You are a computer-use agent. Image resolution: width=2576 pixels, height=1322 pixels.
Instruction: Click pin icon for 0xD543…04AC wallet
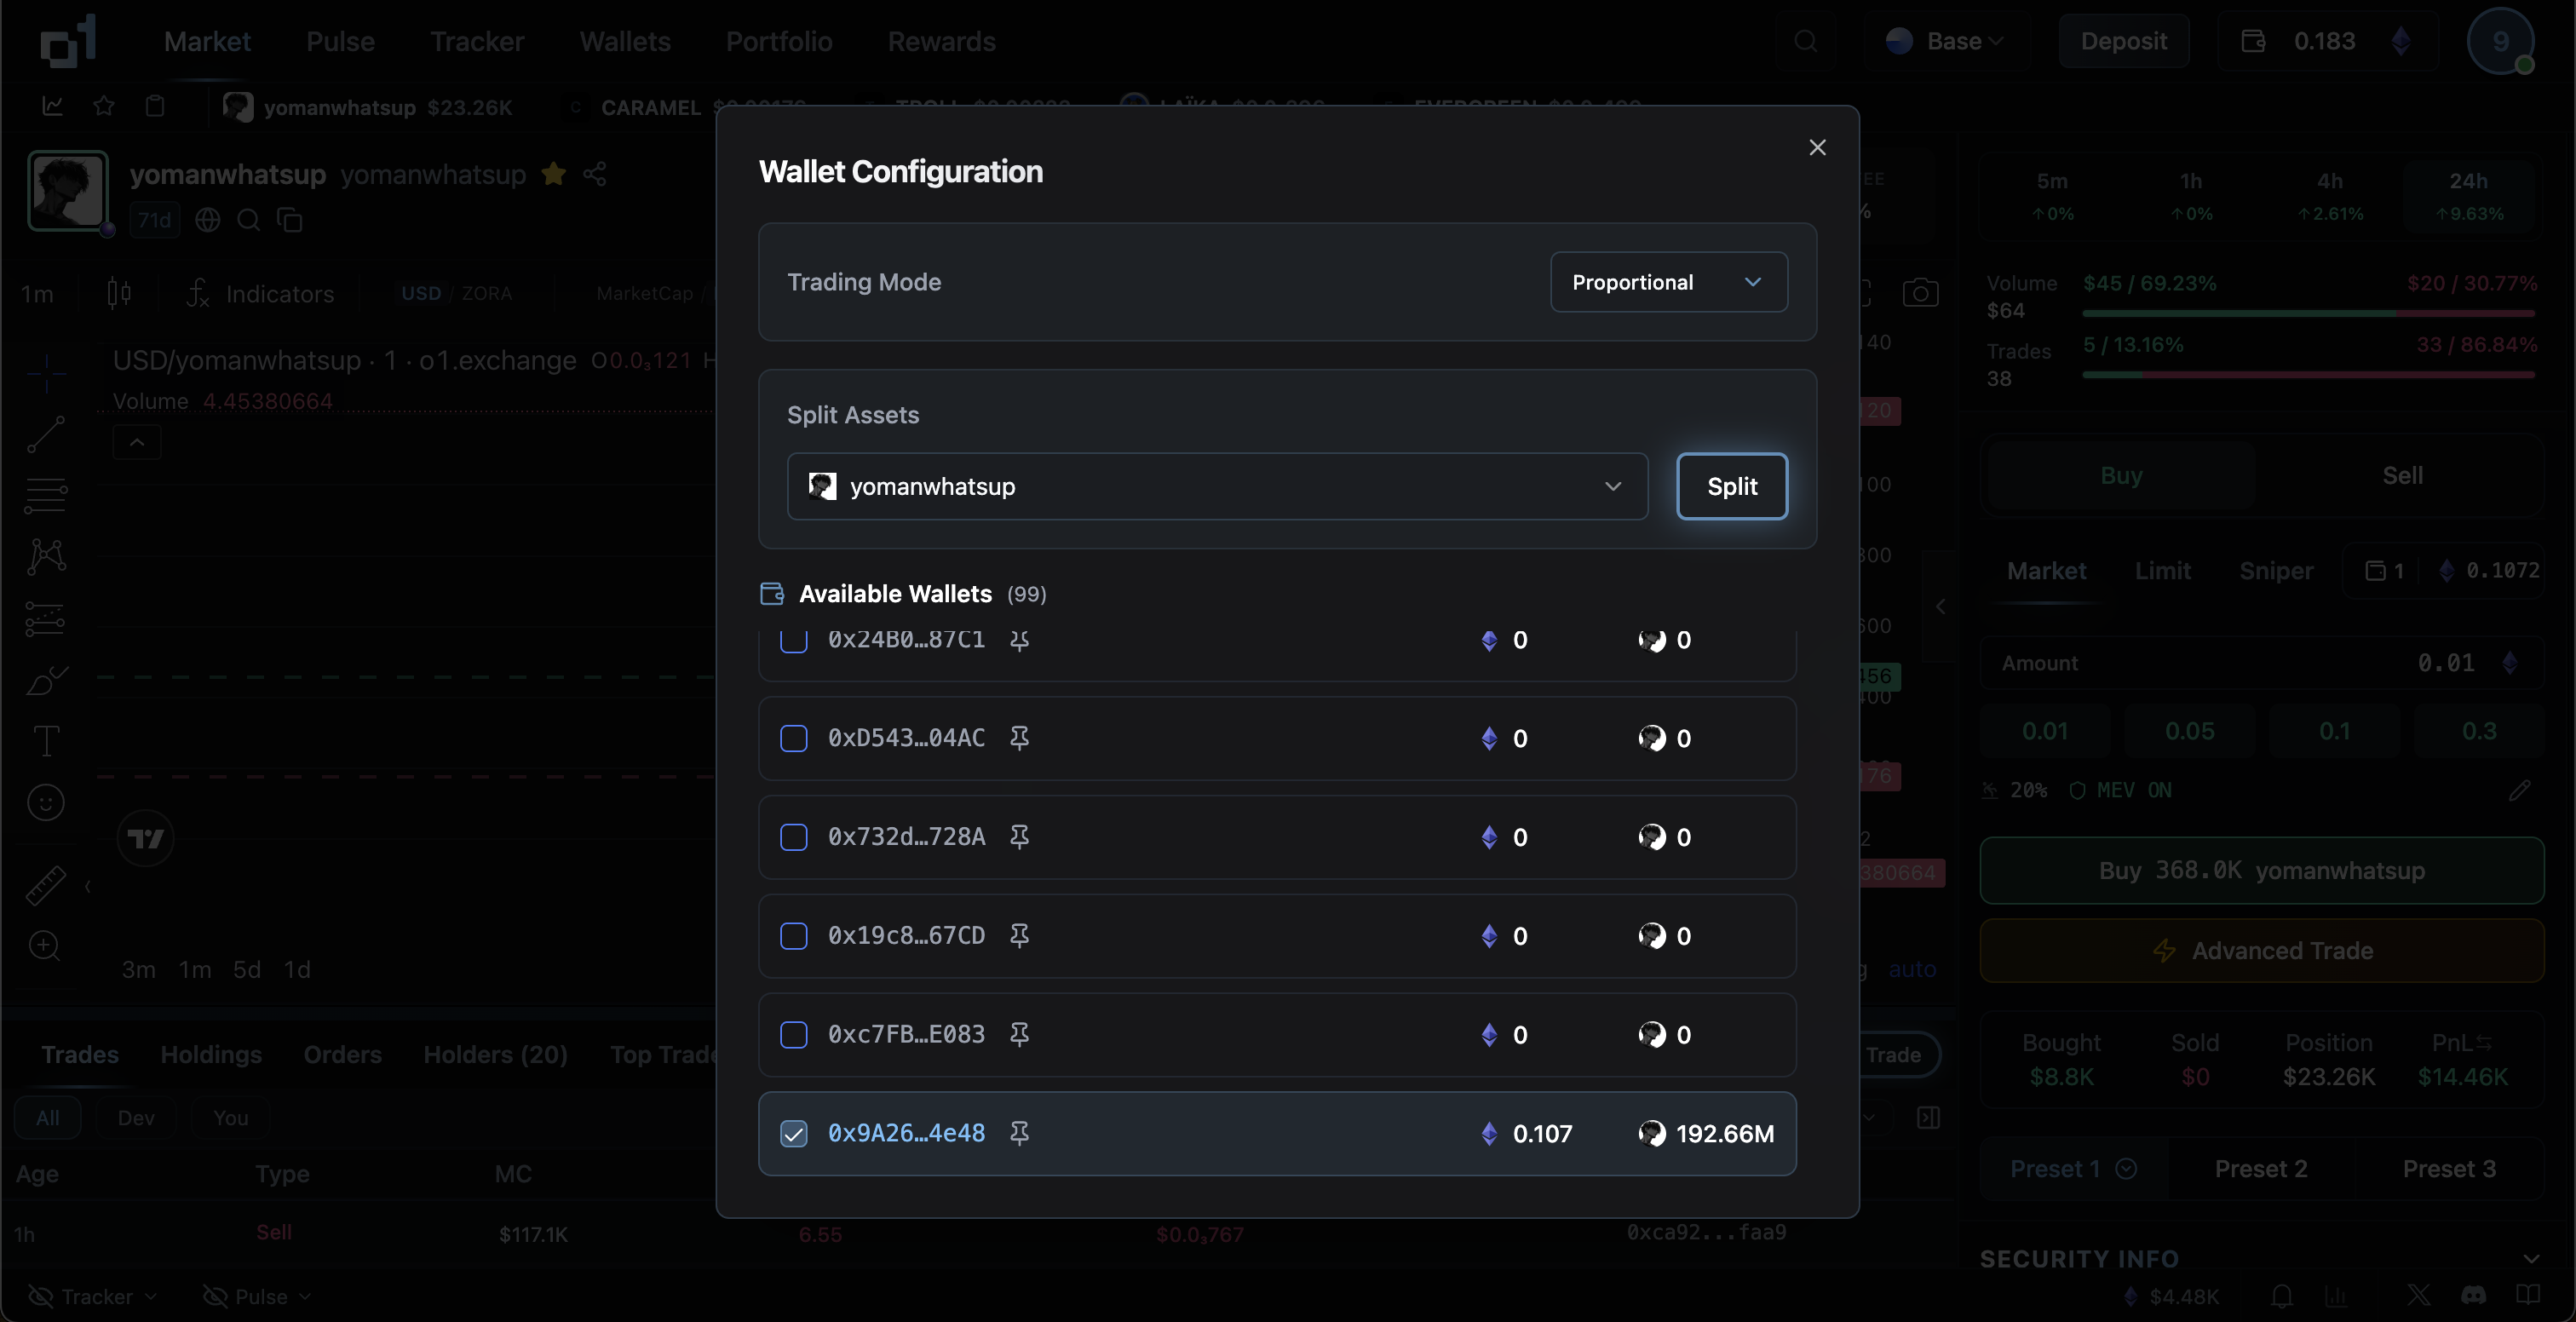pos(1019,738)
